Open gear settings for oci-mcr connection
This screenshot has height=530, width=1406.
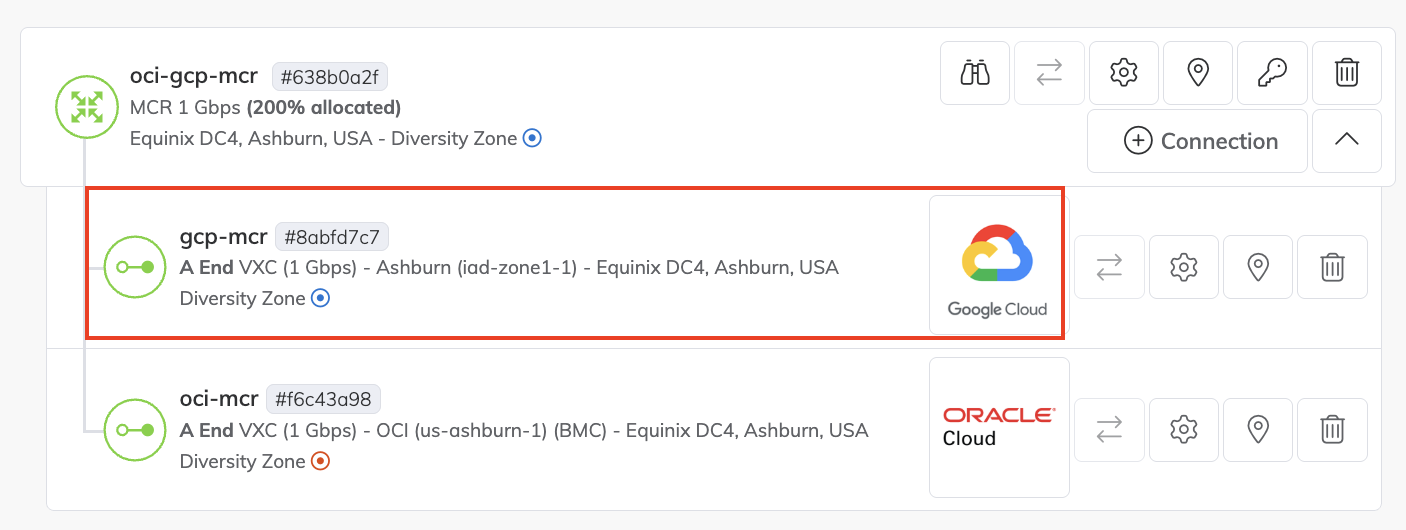click(x=1184, y=429)
